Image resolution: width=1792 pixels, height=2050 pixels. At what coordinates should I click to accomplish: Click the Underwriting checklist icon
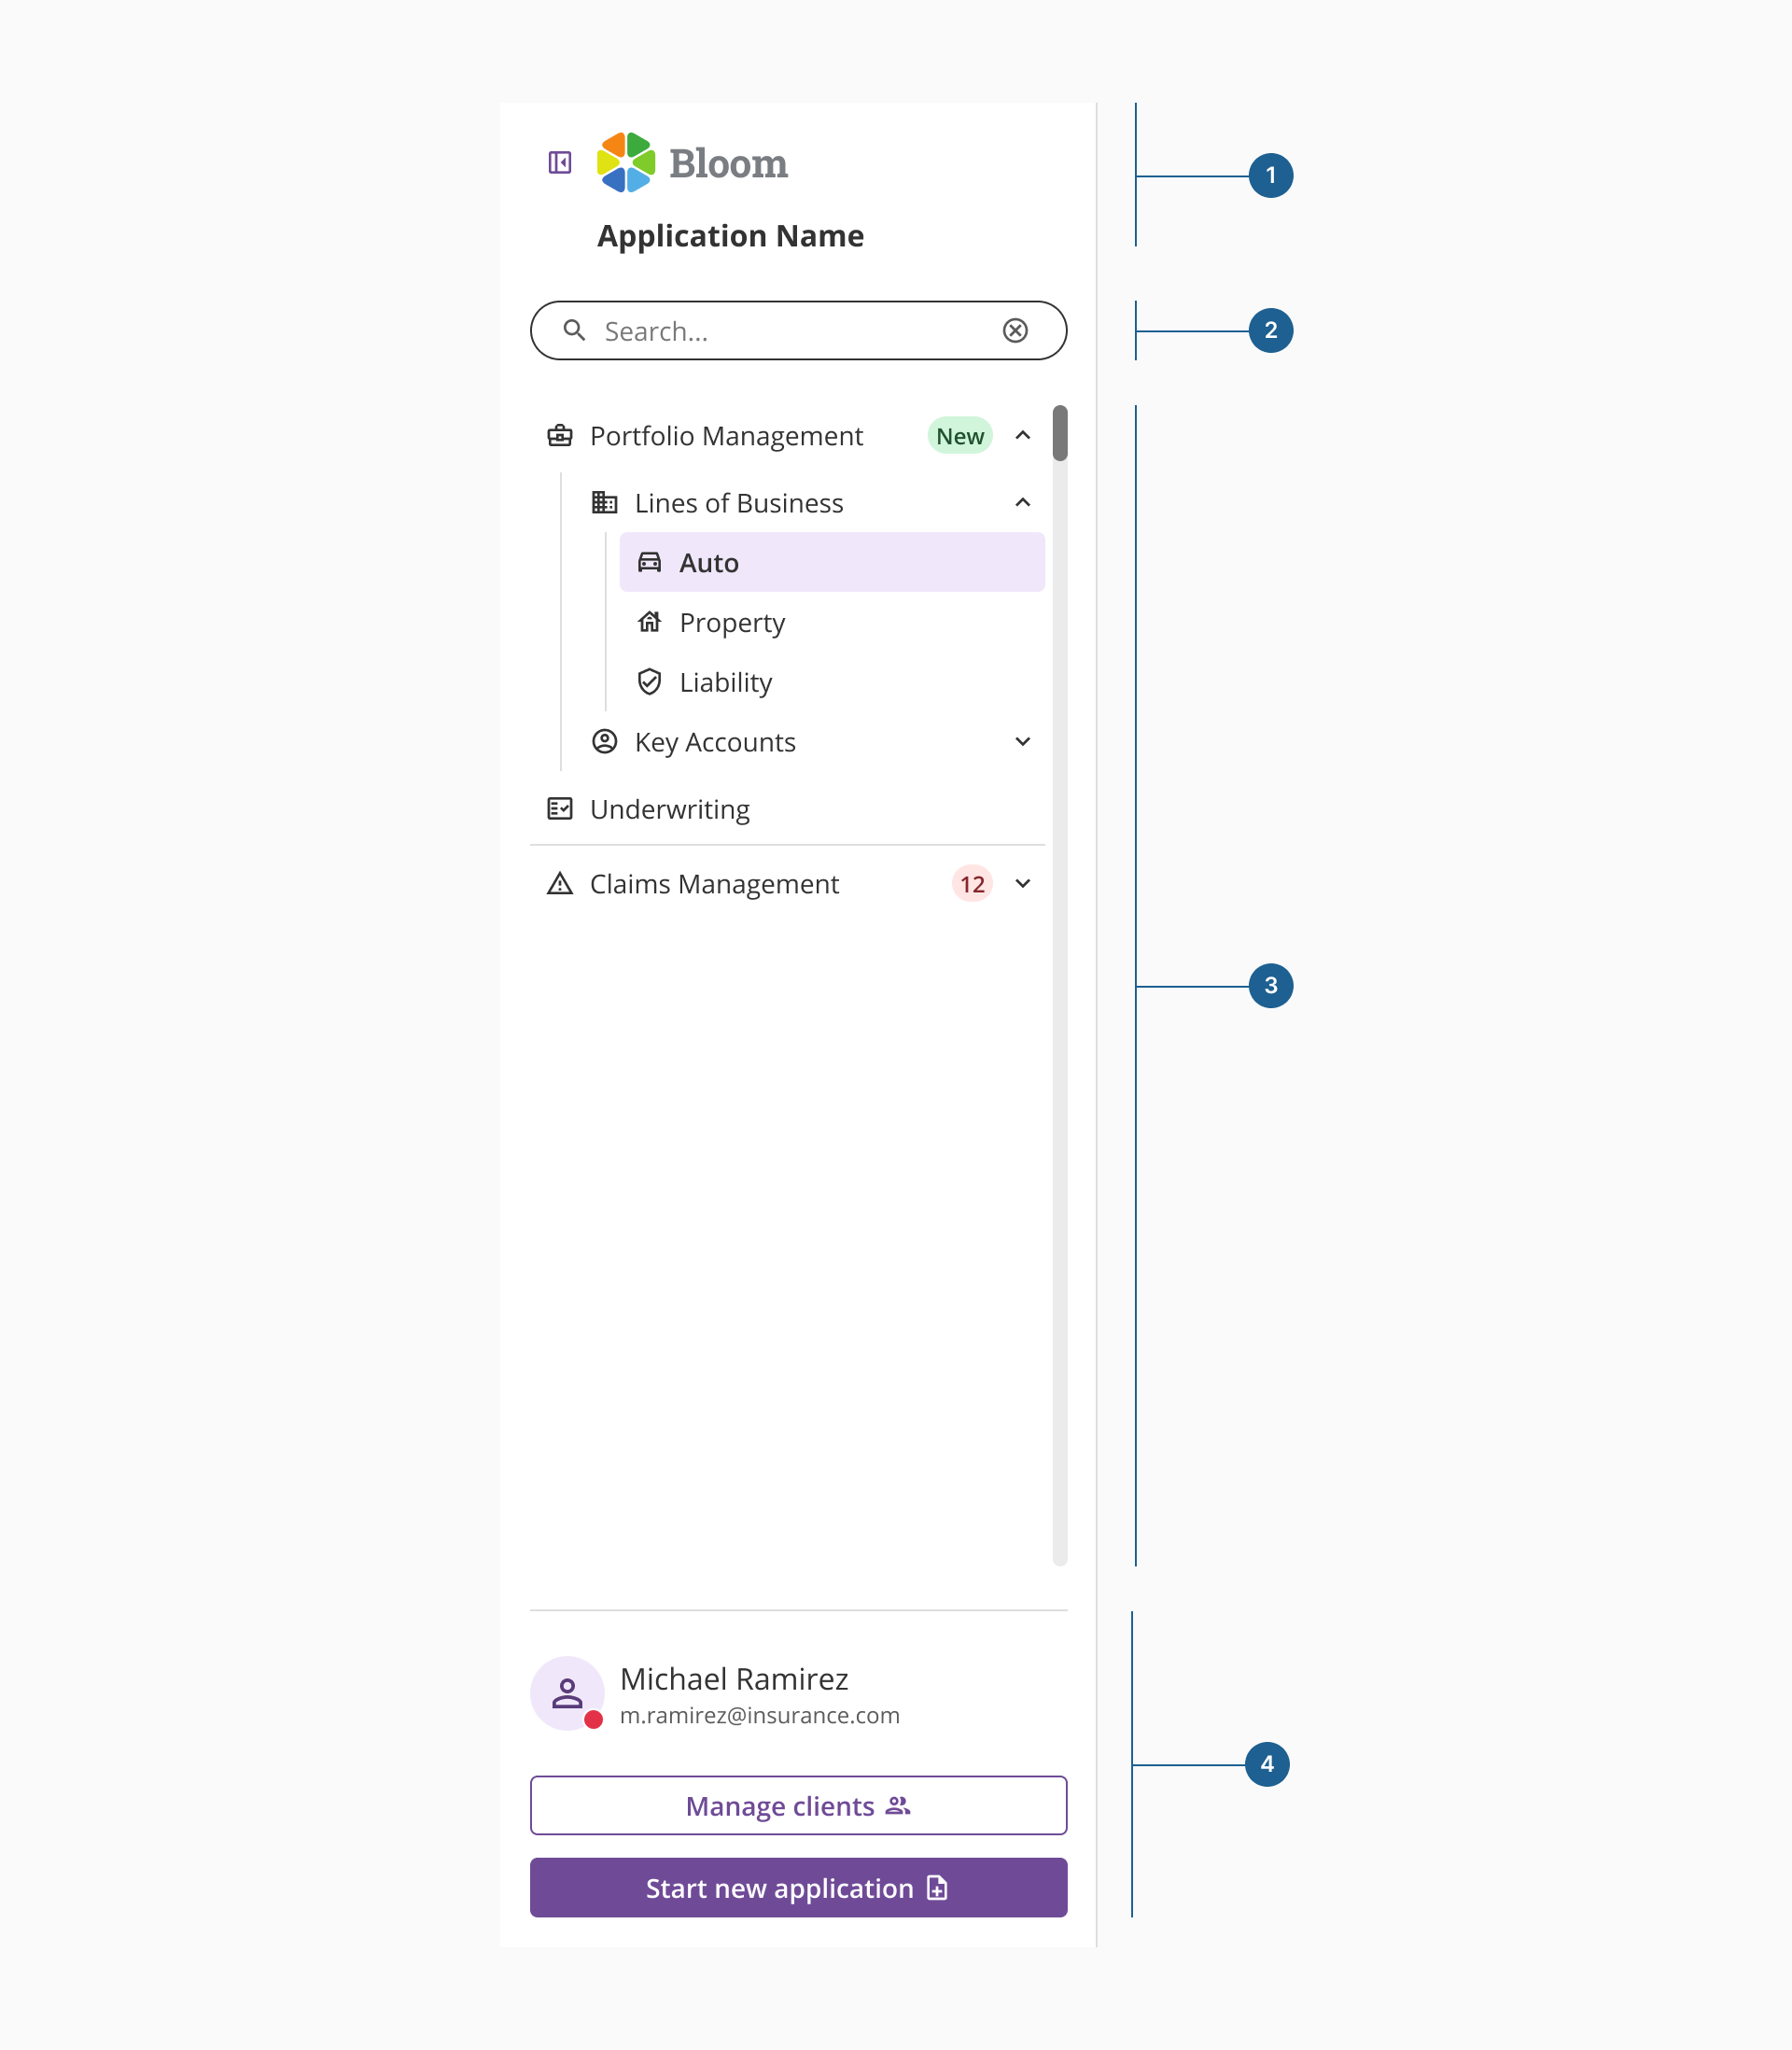click(x=560, y=809)
